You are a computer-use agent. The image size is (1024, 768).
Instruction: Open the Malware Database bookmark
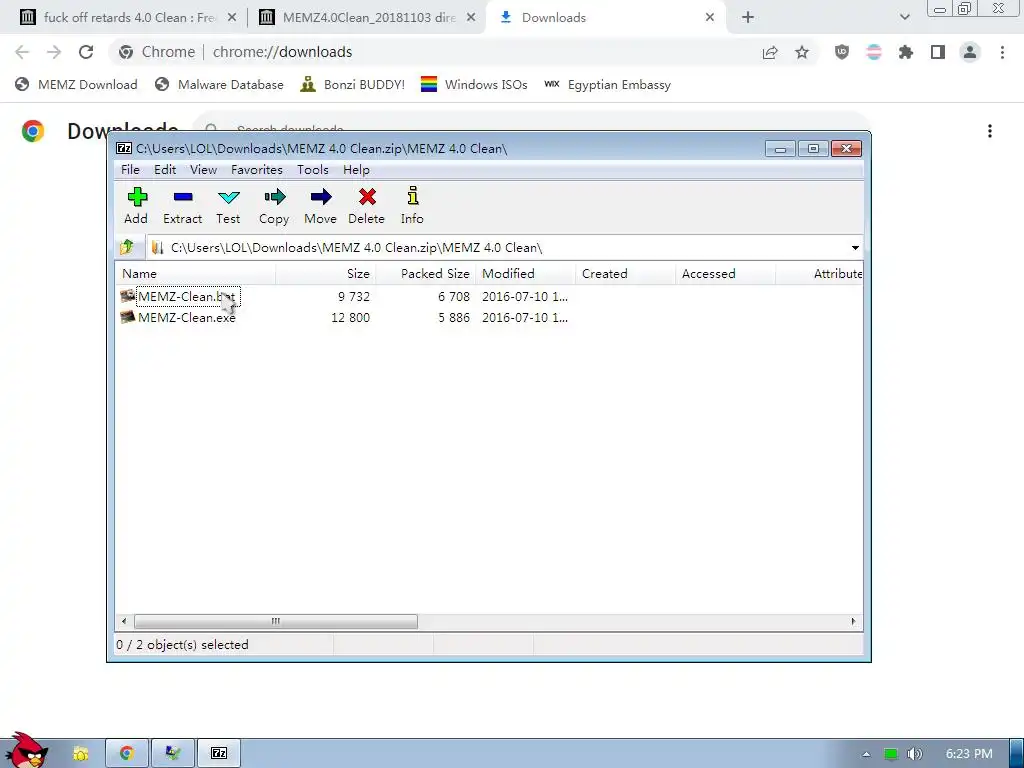coord(219,85)
